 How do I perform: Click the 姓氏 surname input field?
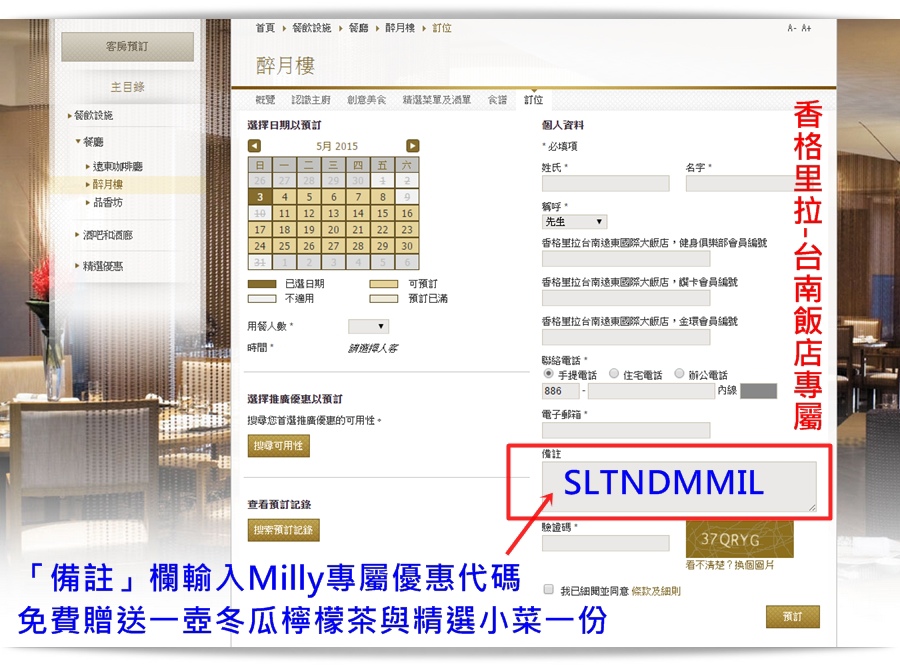coord(605,184)
